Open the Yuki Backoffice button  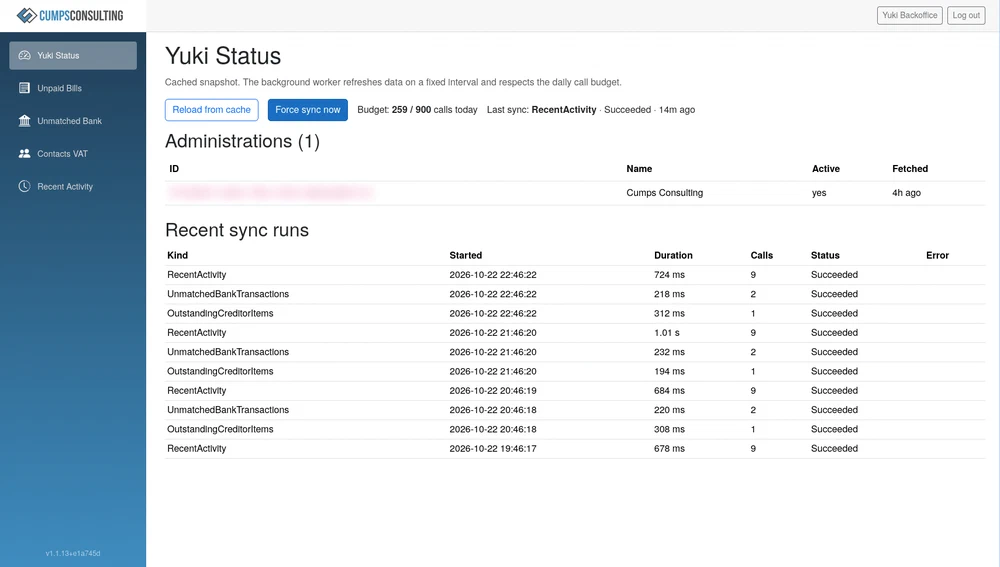(x=909, y=15)
